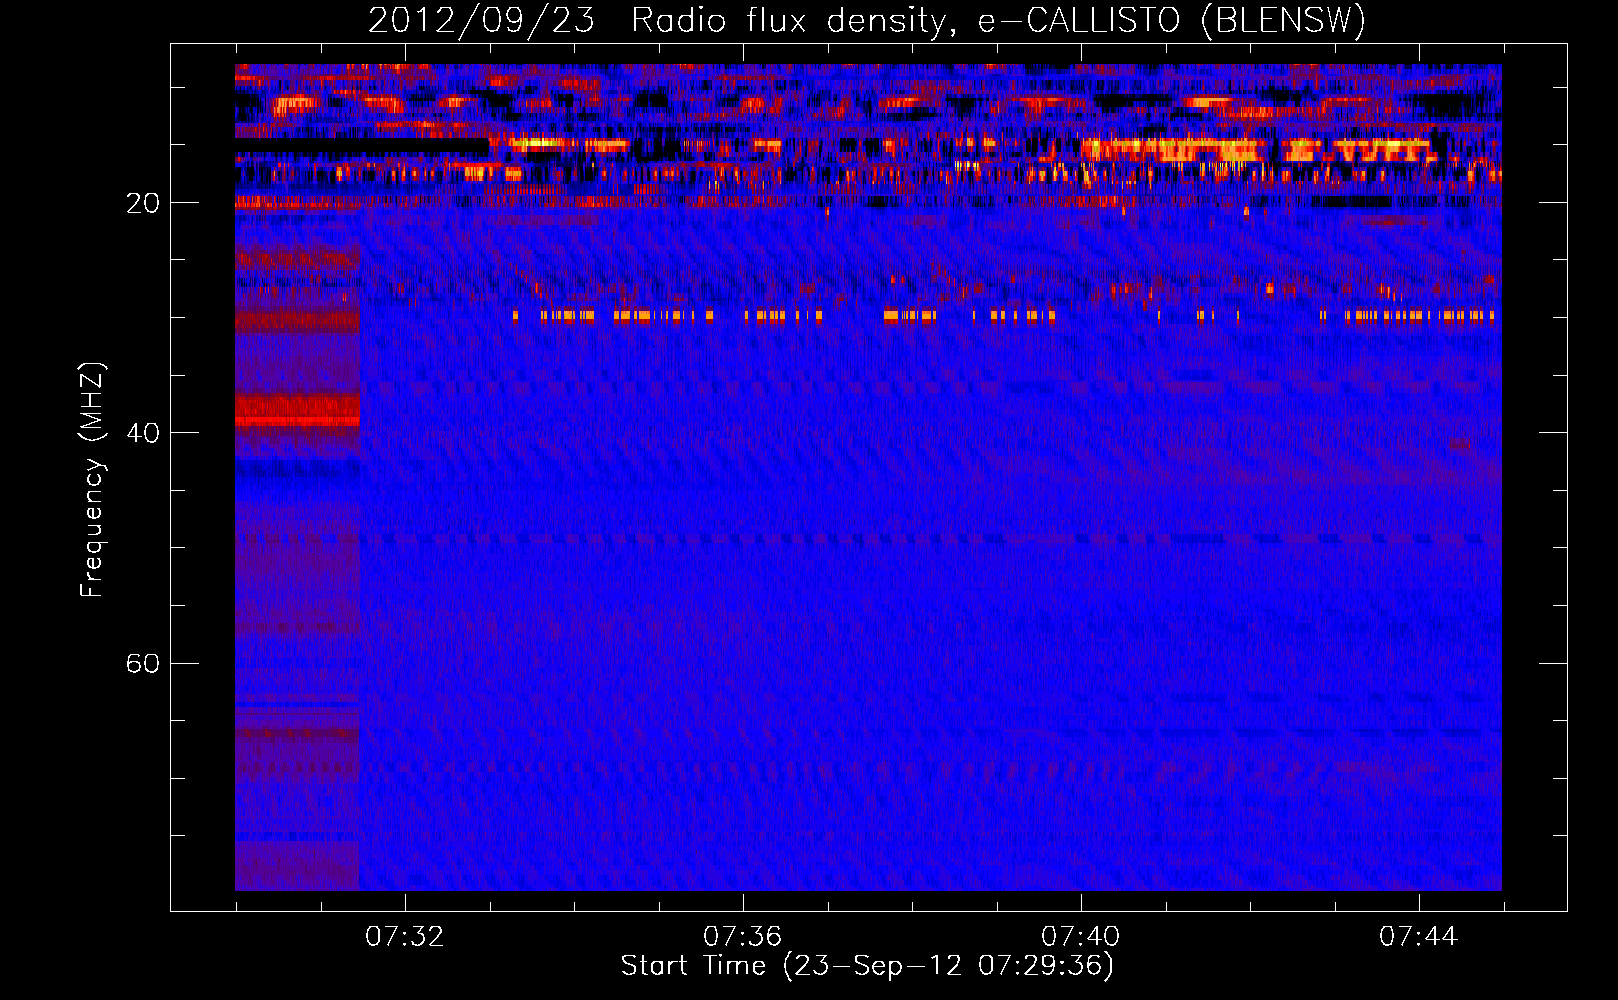This screenshot has width=1618, height=1000.
Task: Click the '07:36' time tick label
Action: [x=742, y=937]
